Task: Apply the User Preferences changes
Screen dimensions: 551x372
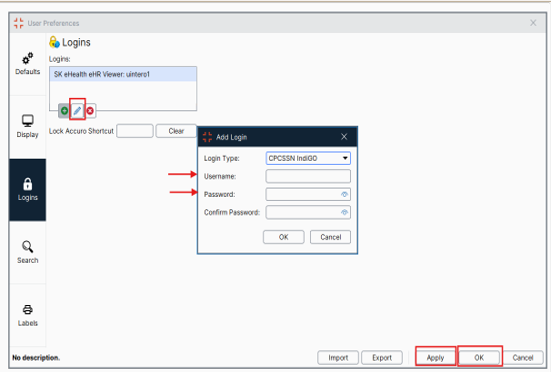Action: [435, 358]
